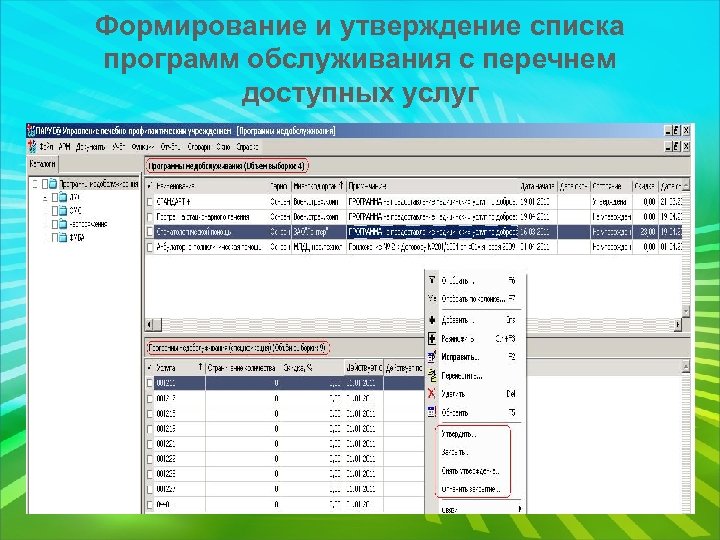
Task: Click the Примечание column header
Action: [x=433, y=186]
